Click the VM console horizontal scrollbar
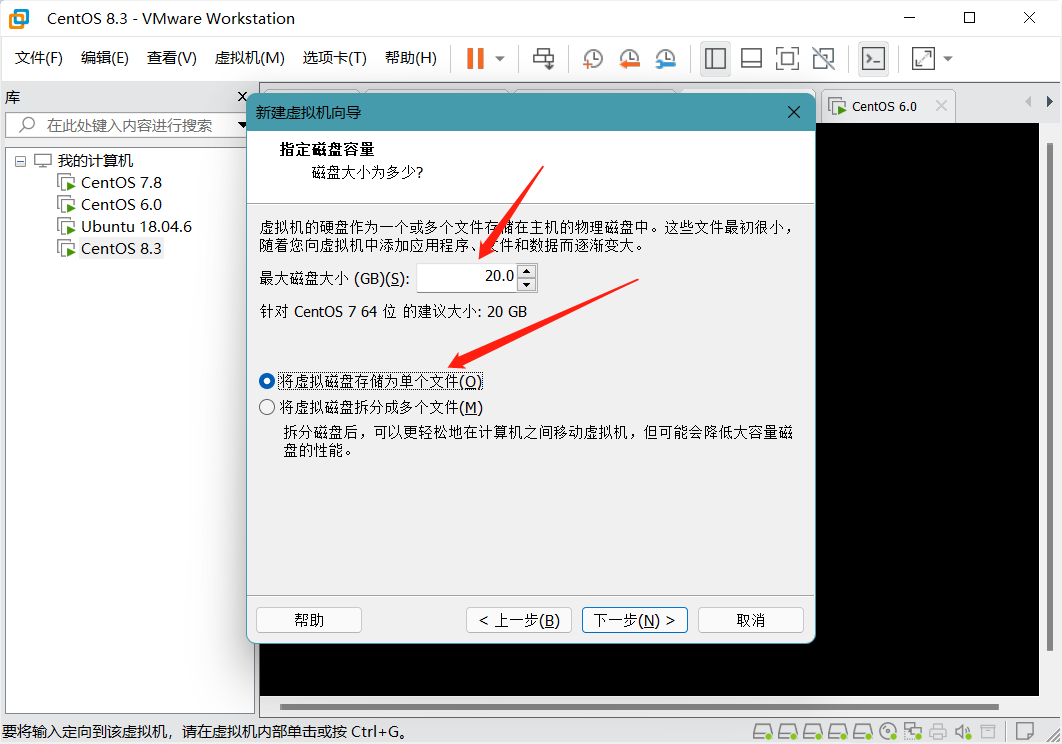 tap(639, 707)
